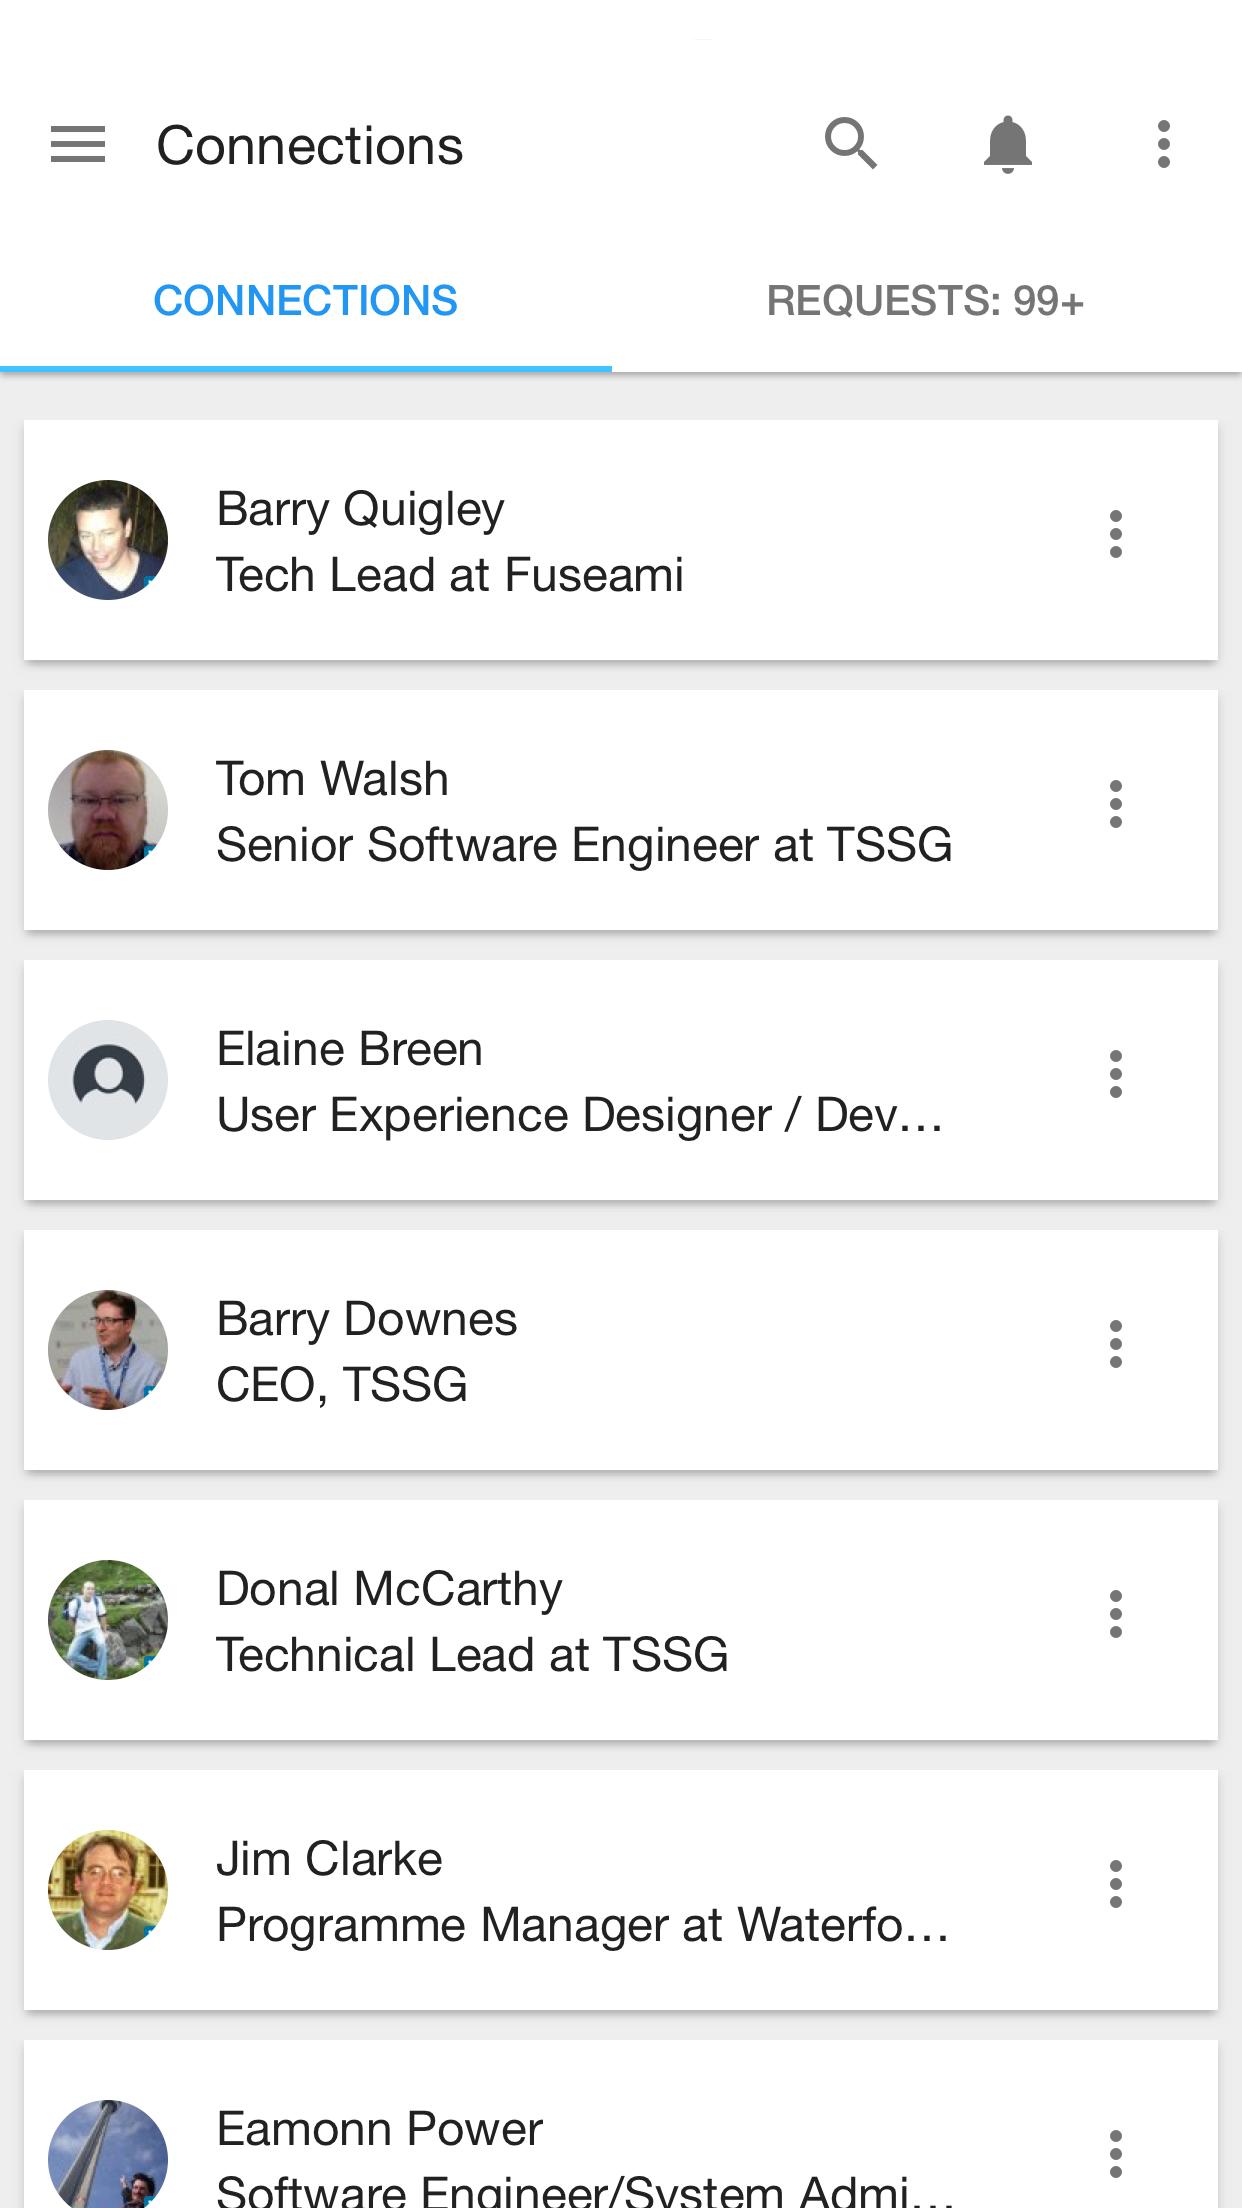
Task: Open options menu for Barry Downes
Action: point(1116,1344)
